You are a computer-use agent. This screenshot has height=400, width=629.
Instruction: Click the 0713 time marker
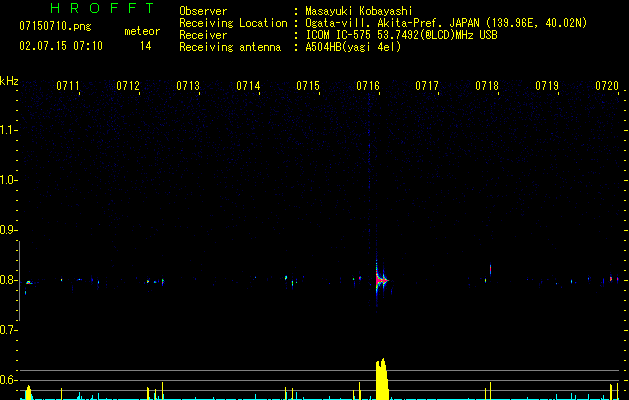click(188, 85)
